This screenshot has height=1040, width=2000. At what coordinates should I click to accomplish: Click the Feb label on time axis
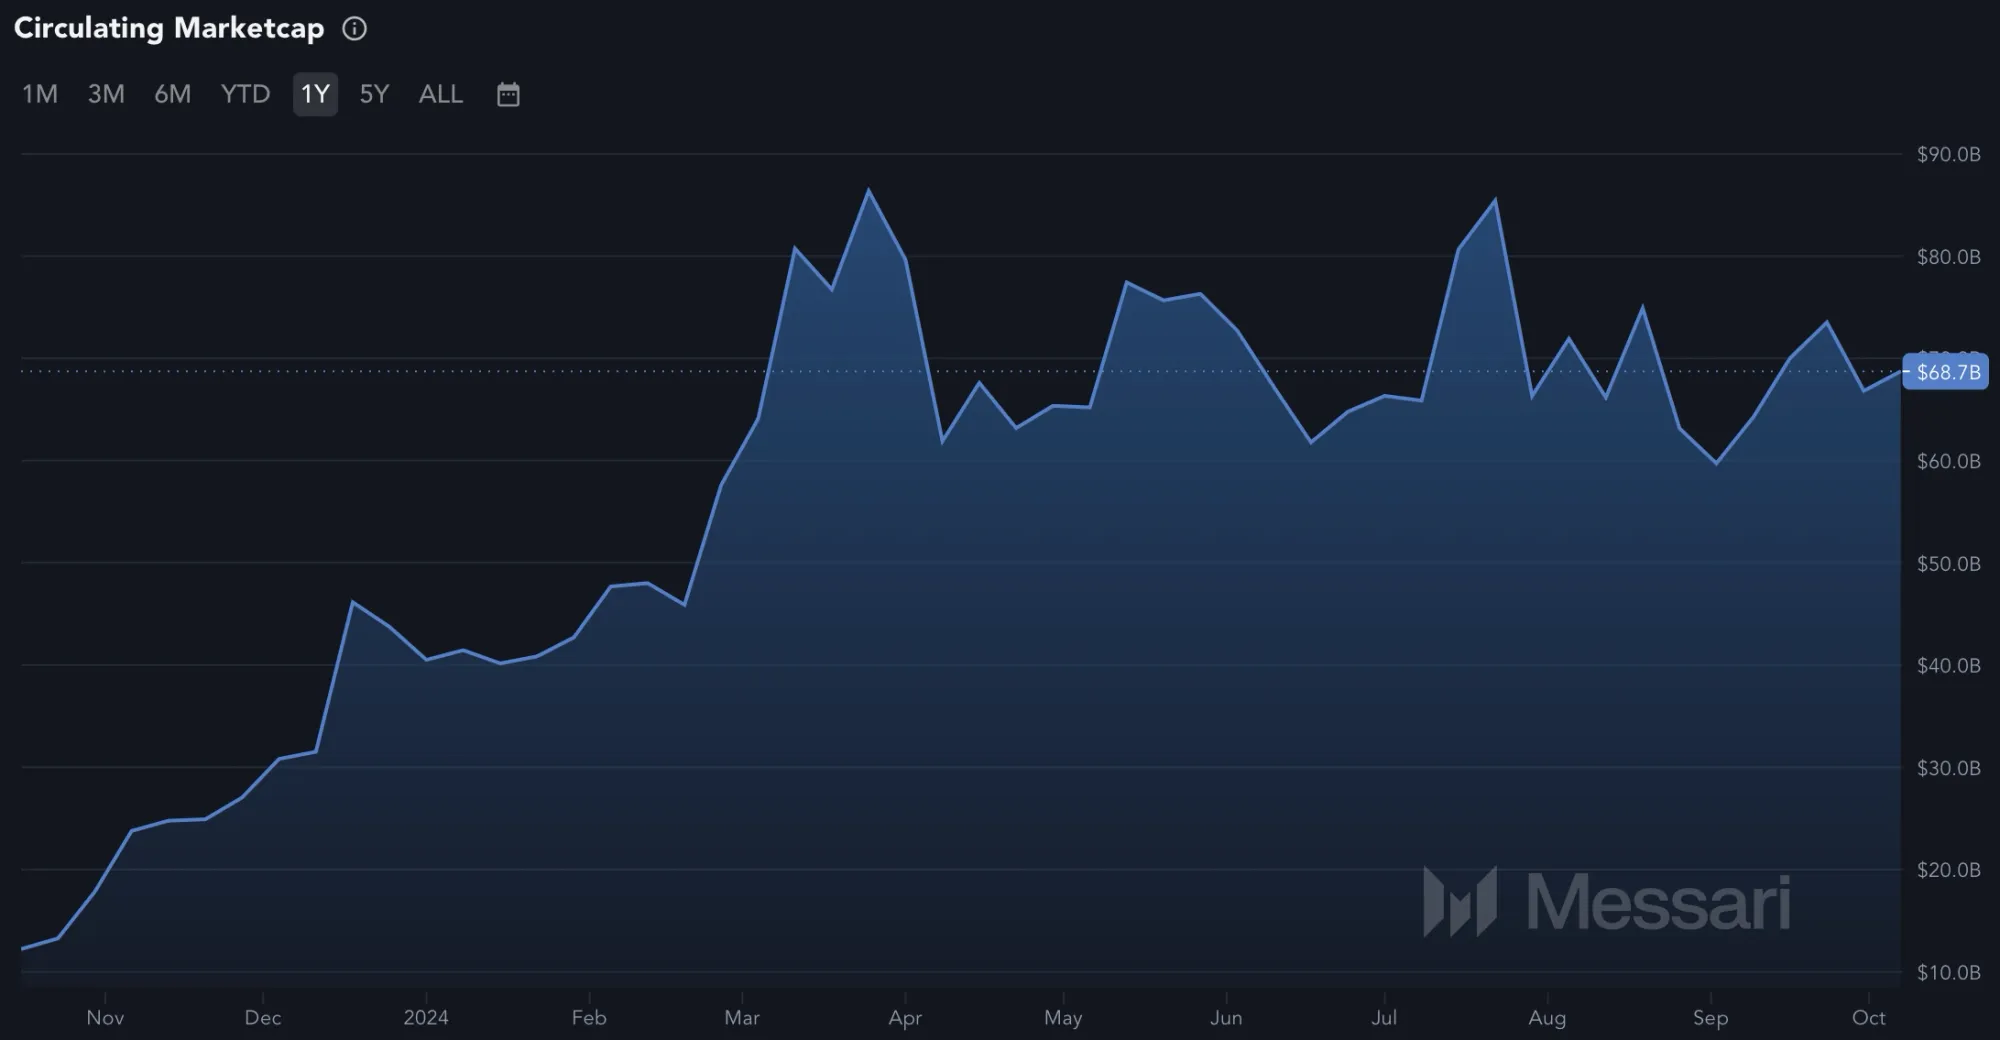(589, 1017)
